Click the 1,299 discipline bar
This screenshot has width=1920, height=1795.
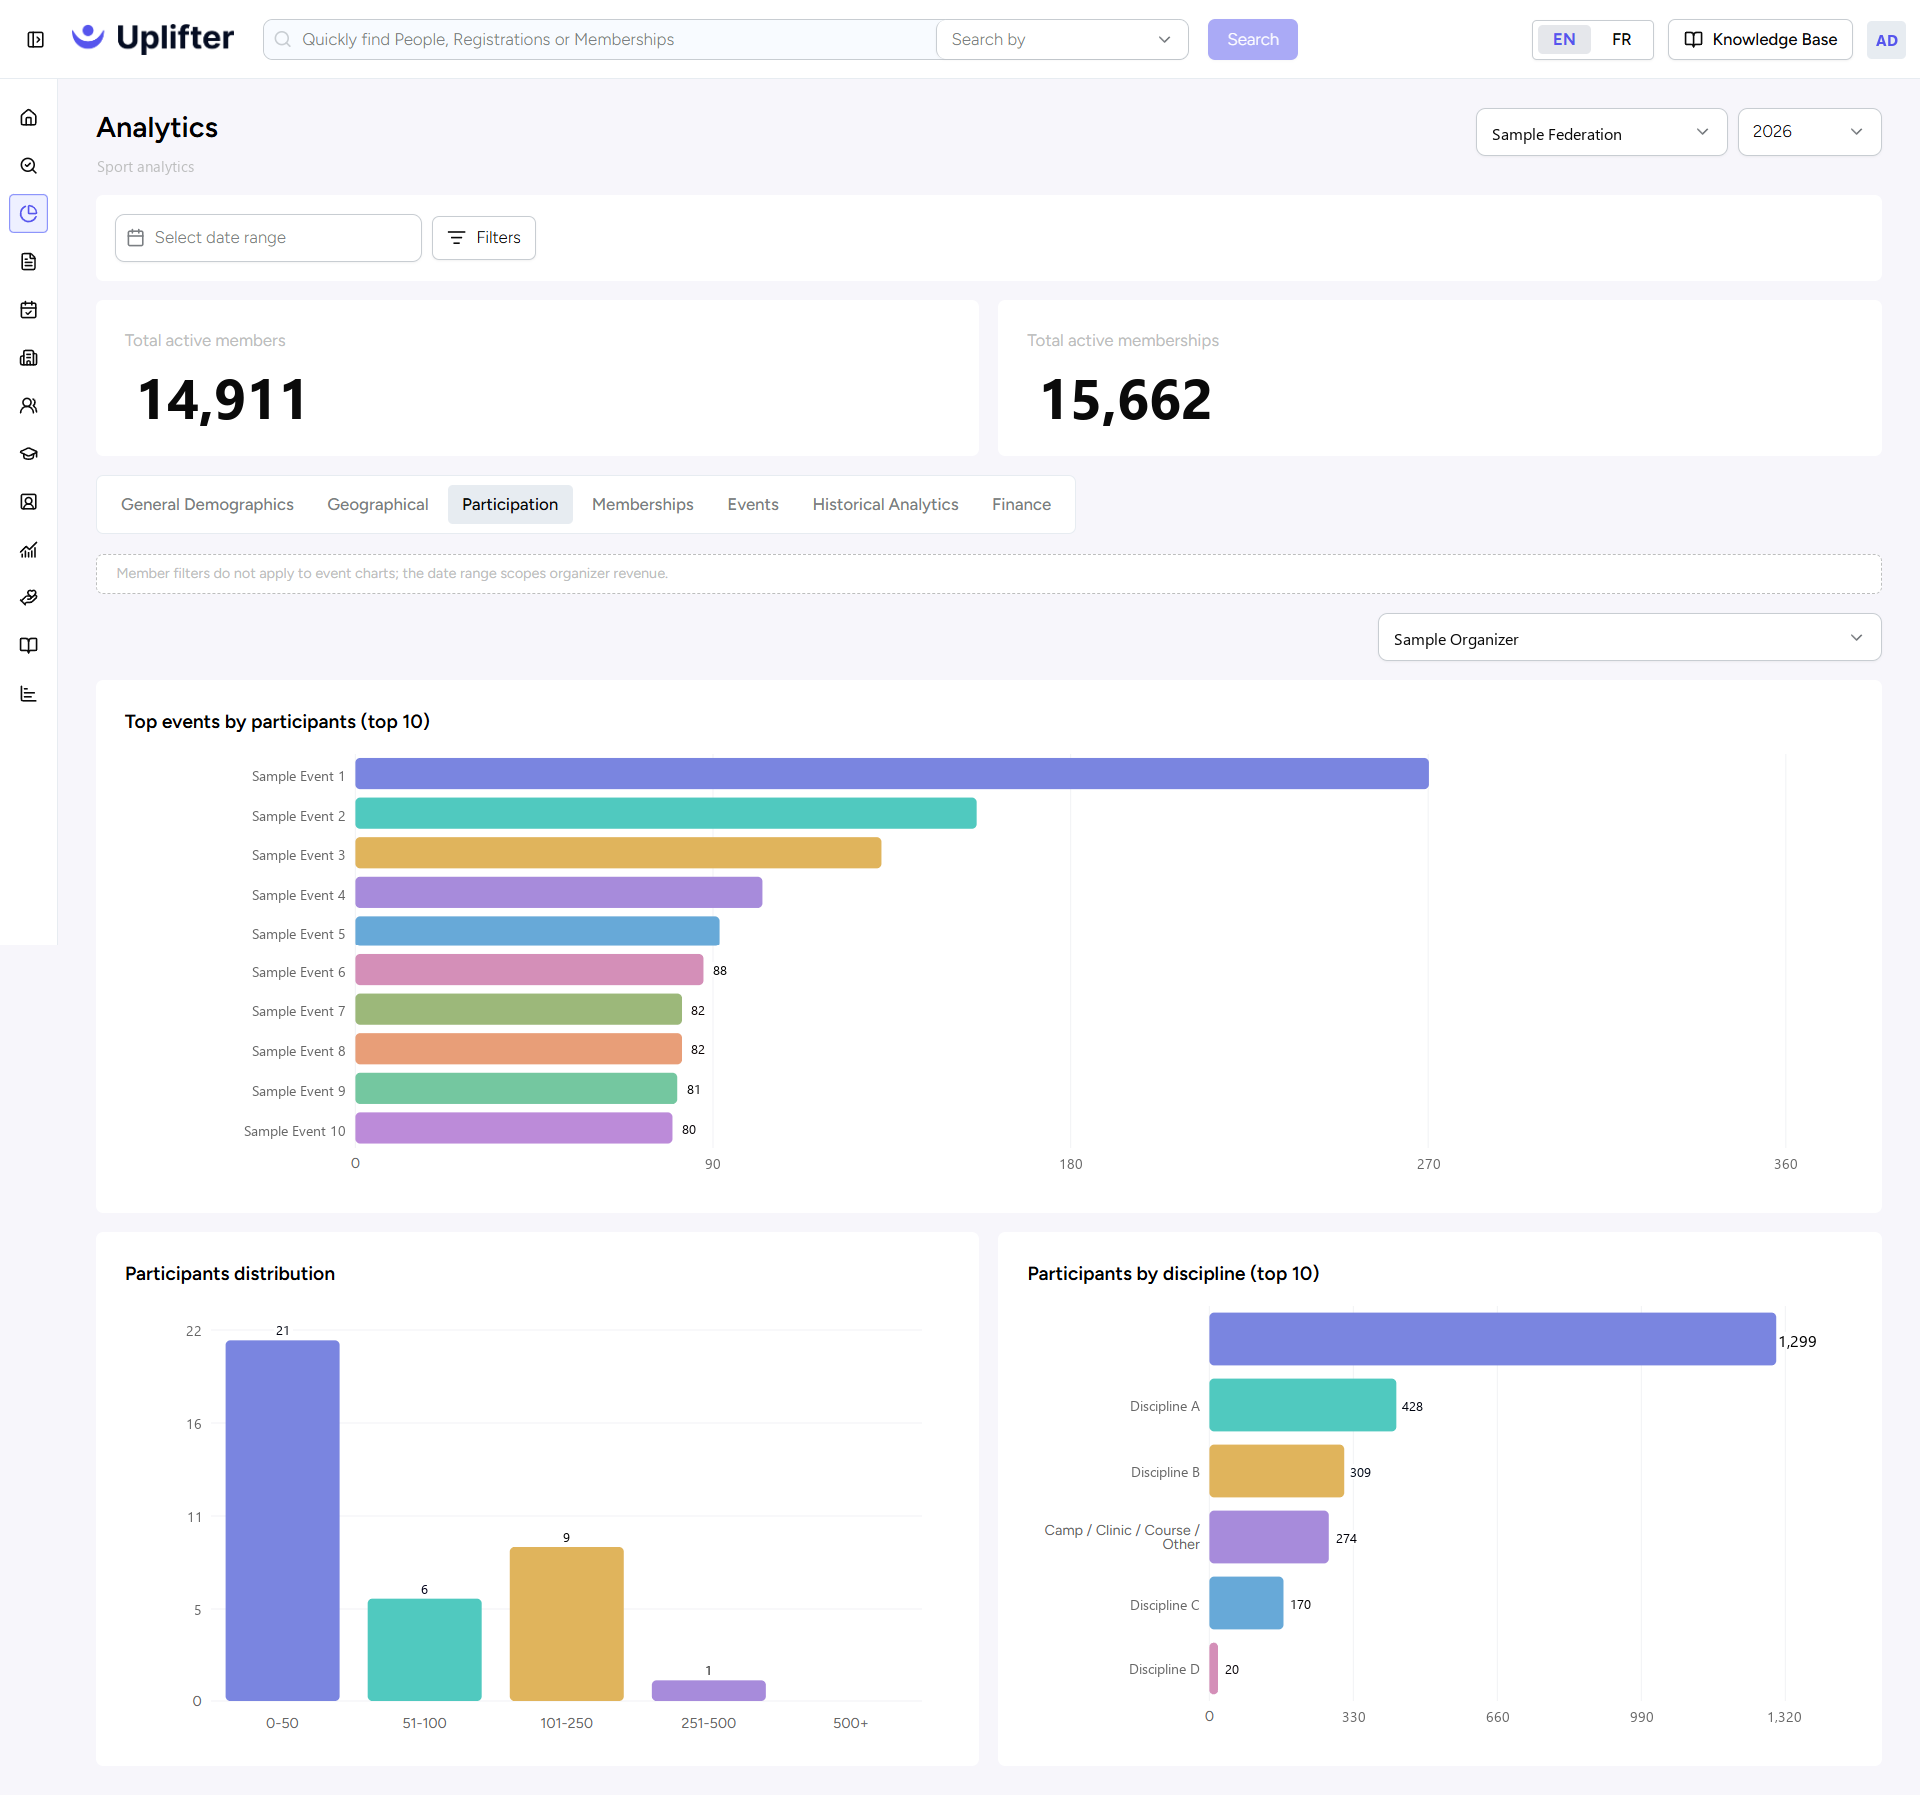click(x=1493, y=1340)
